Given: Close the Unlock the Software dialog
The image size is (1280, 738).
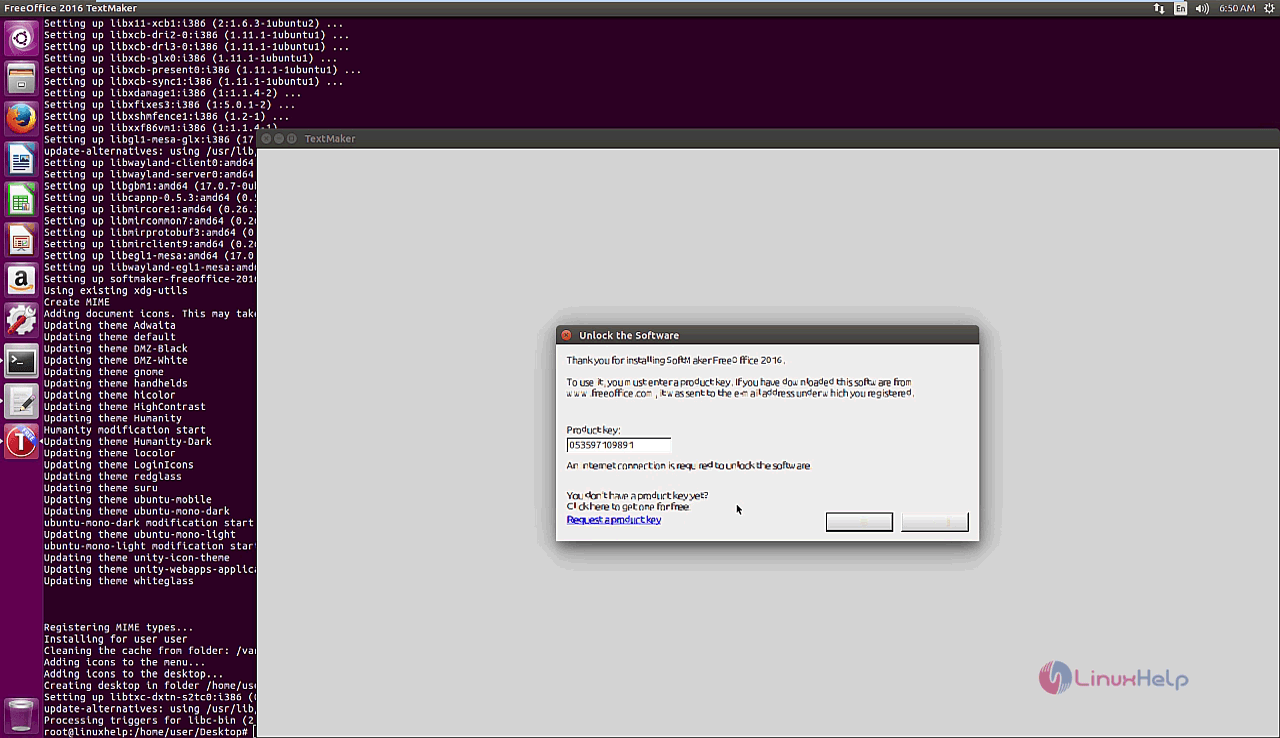Looking at the screenshot, I should click(566, 336).
